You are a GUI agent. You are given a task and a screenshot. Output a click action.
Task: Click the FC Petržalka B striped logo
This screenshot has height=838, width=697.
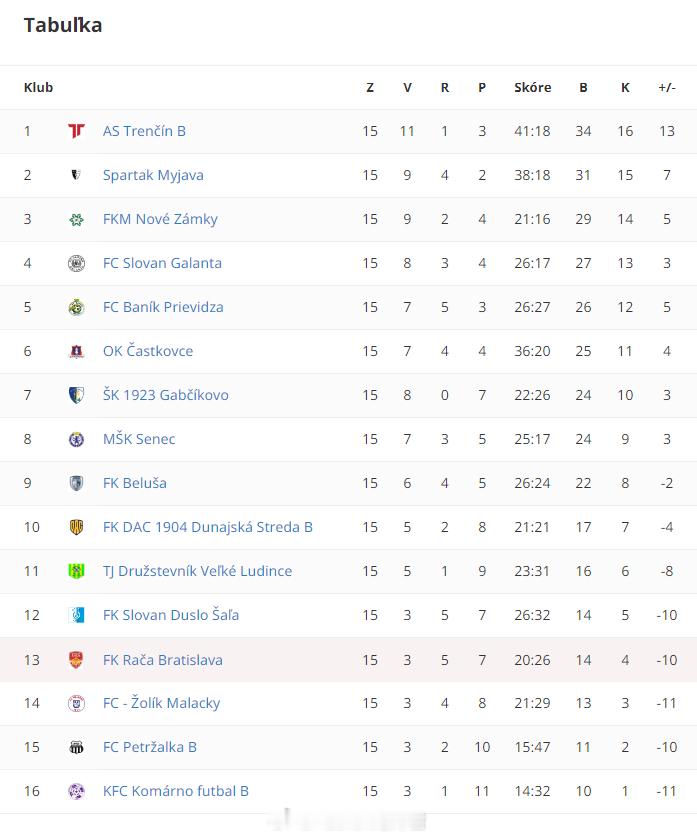pos(76,747)
